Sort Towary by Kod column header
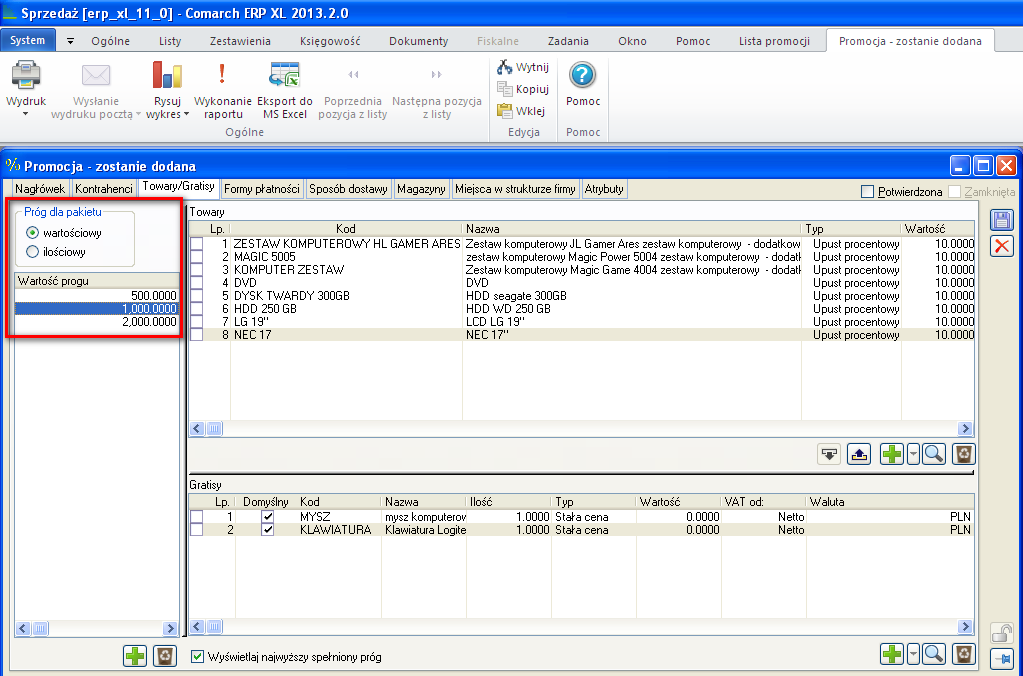Viewport: 1023px width, 676px height. tap(346, 229)
